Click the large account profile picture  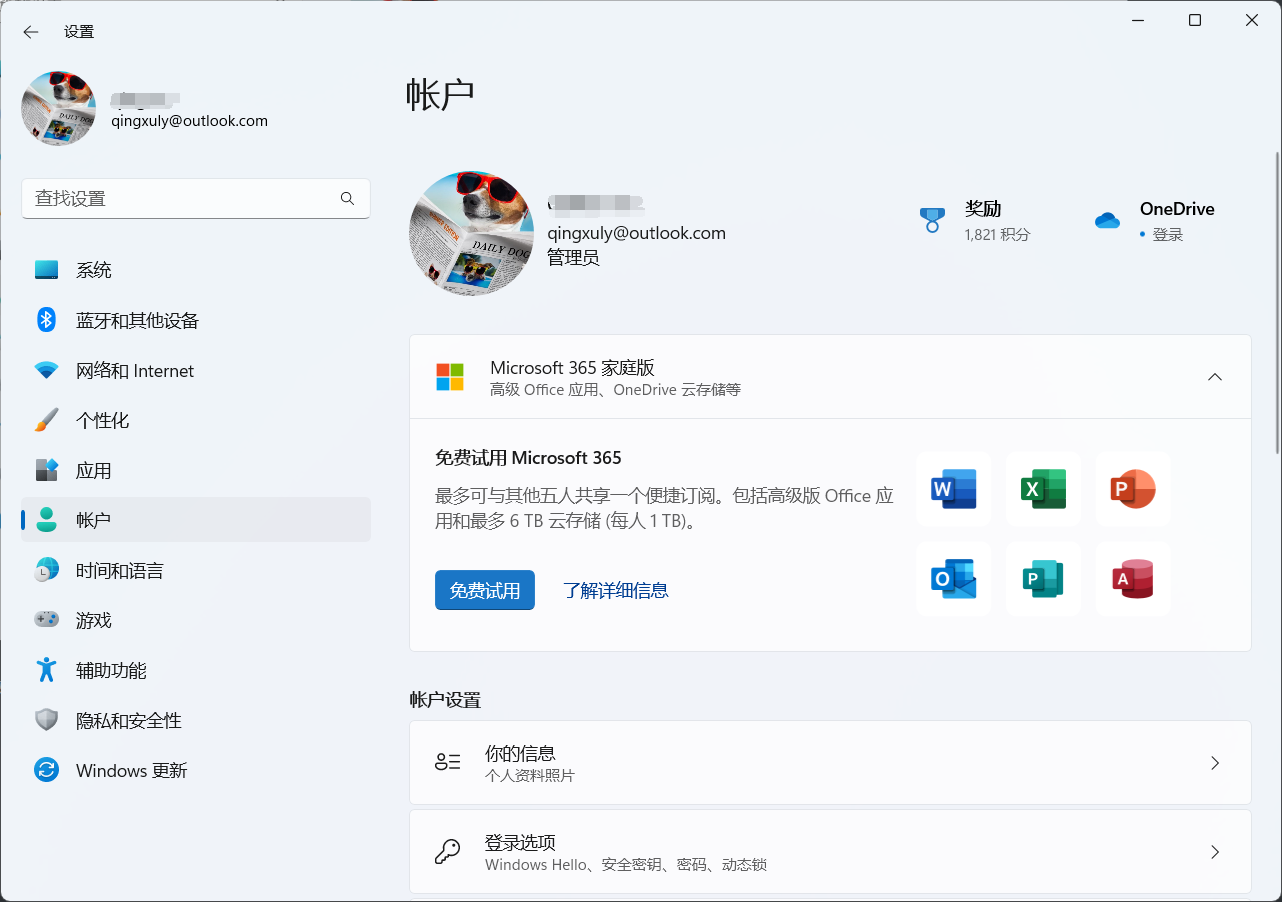click(472, 233)
